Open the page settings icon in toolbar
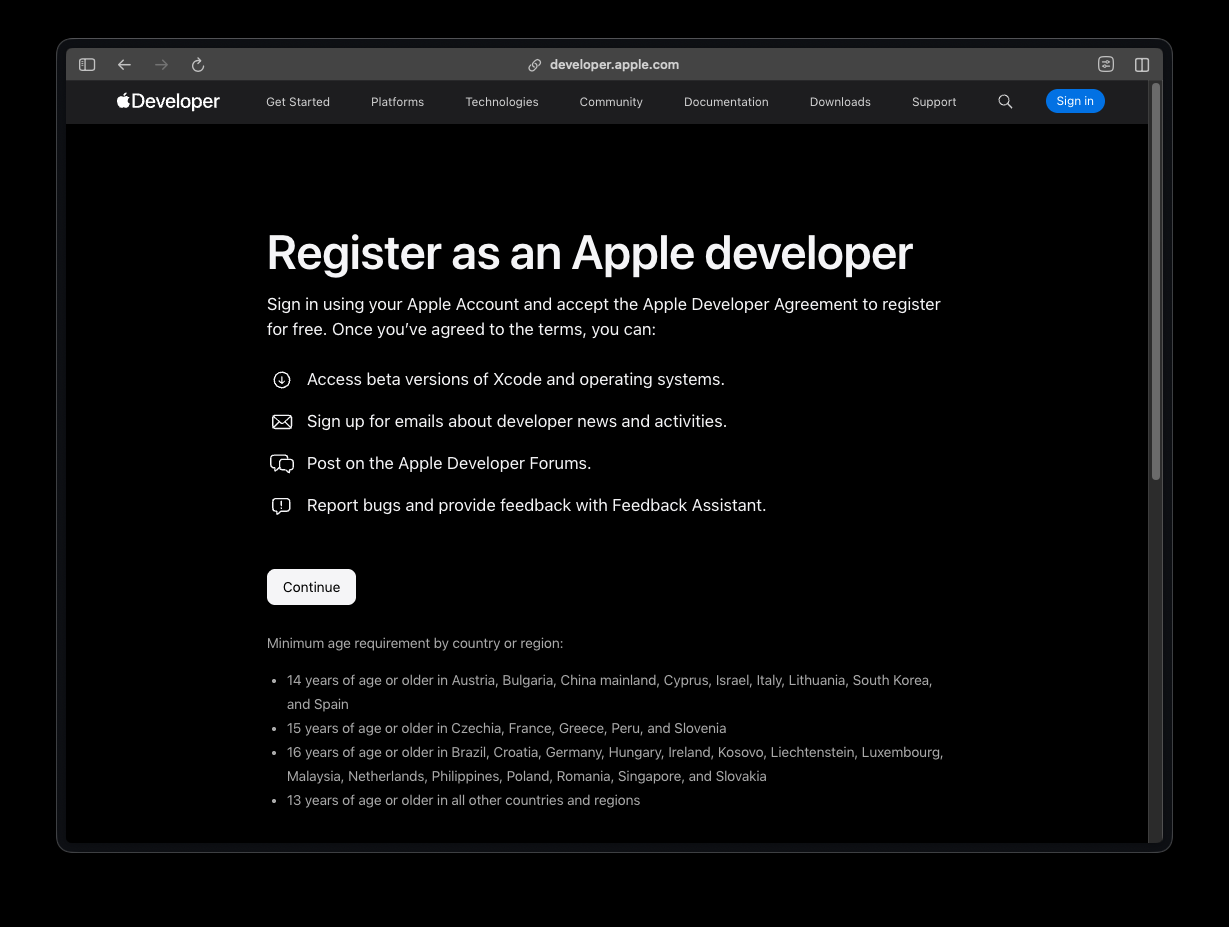The width and height of the screenshot is (1229, 927). coord(1105,65)
